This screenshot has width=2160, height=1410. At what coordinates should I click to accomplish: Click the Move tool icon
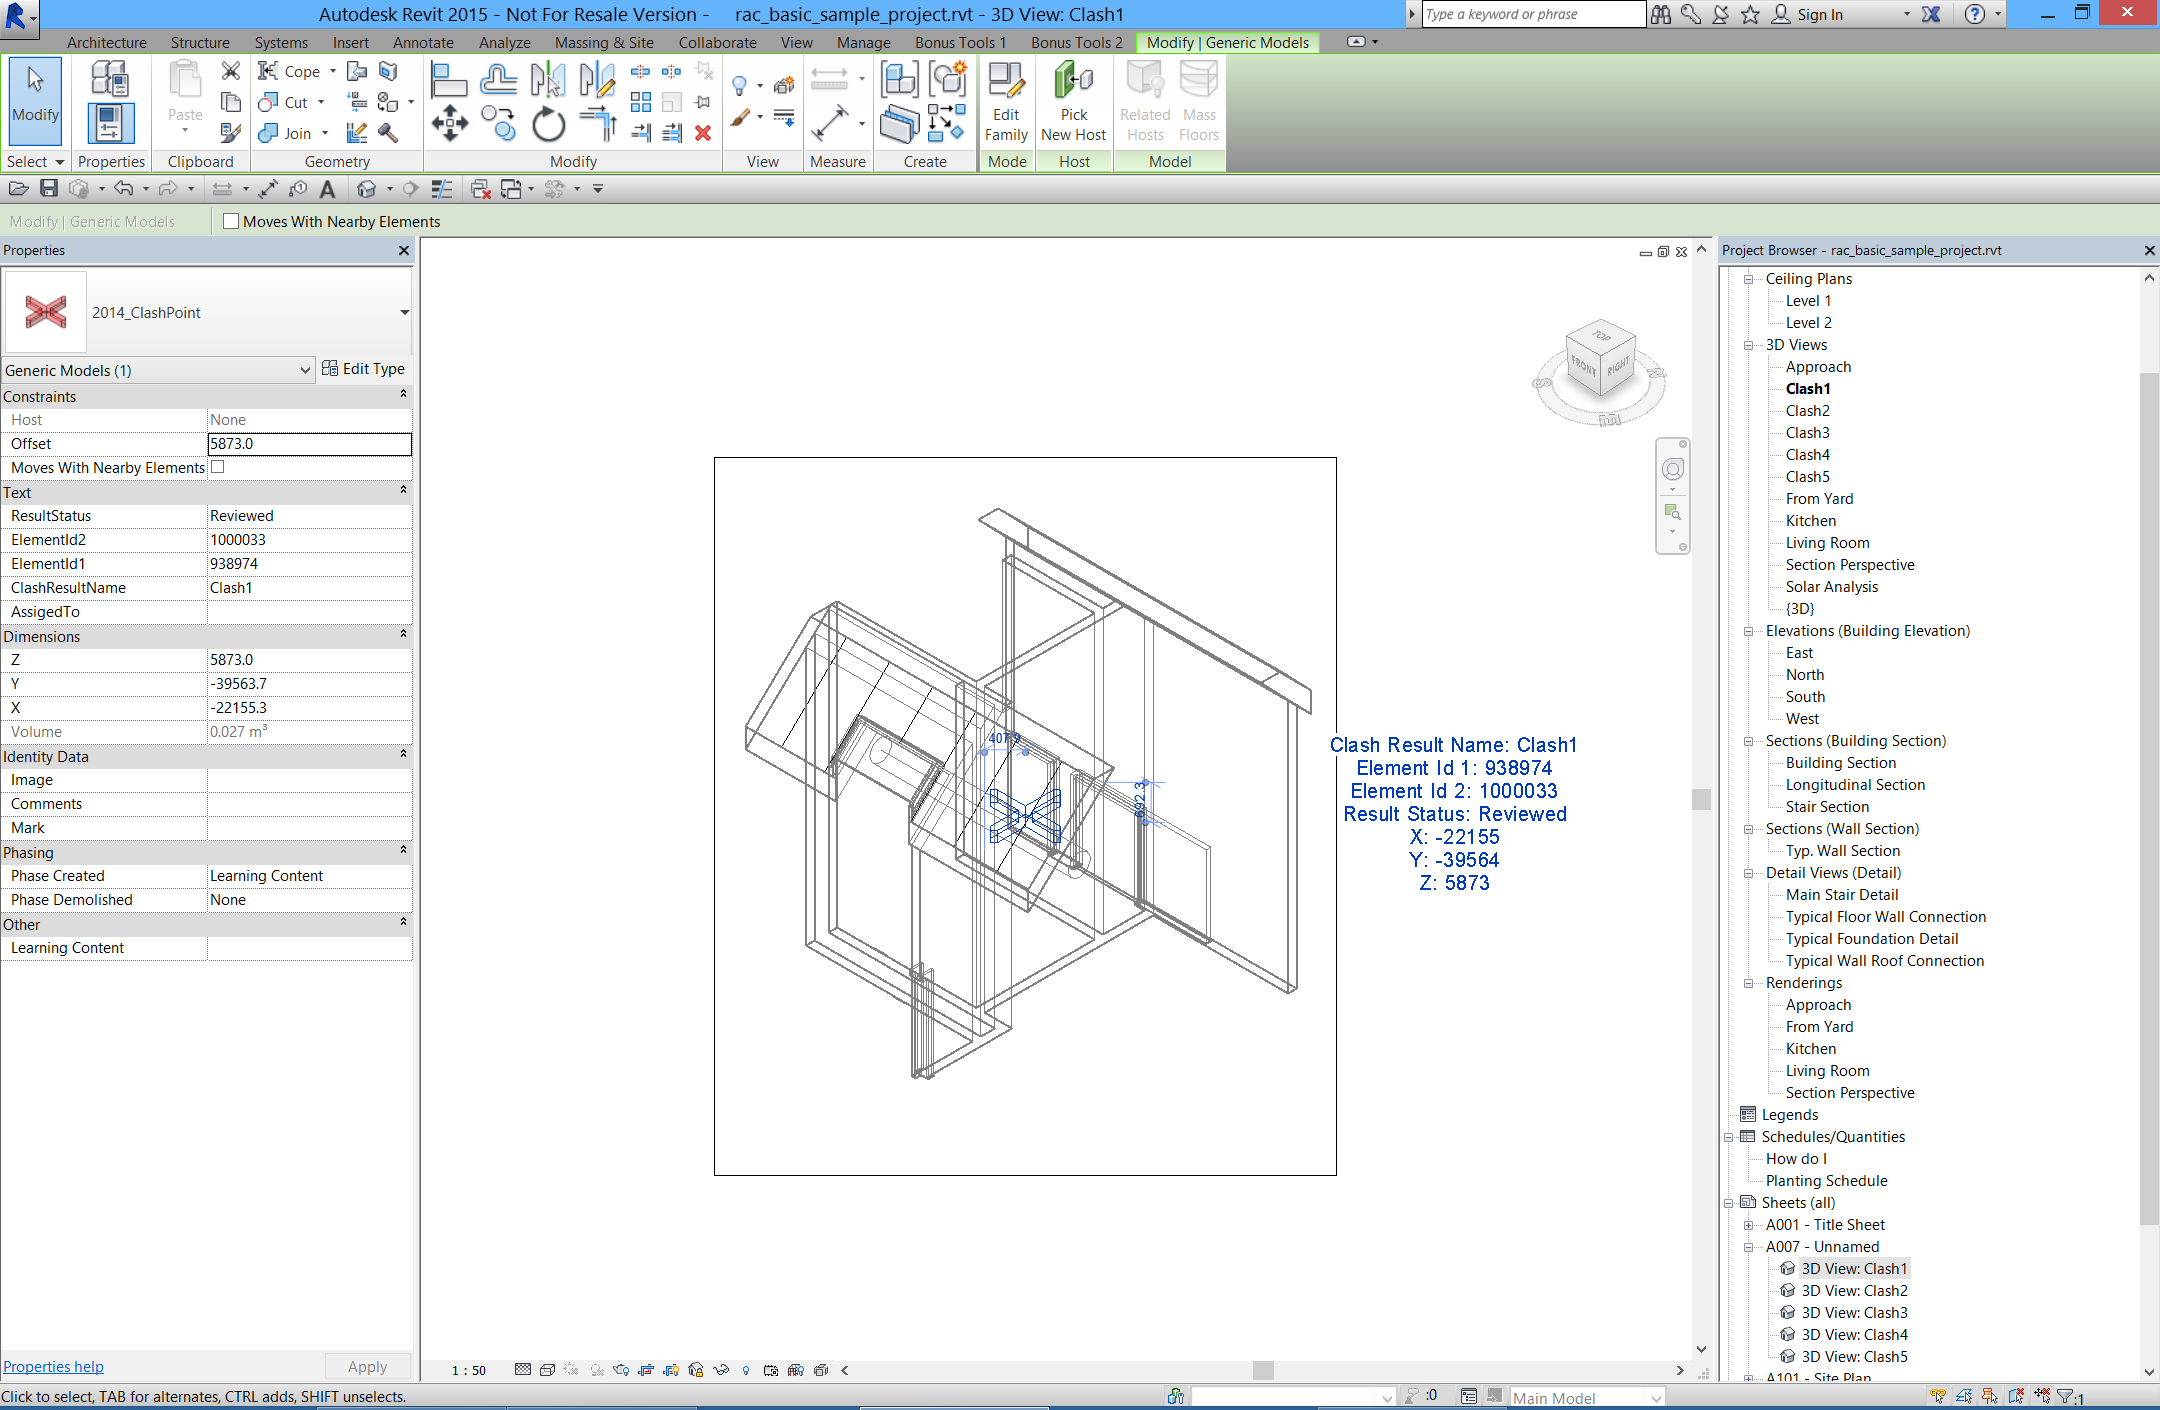point(449,124)
